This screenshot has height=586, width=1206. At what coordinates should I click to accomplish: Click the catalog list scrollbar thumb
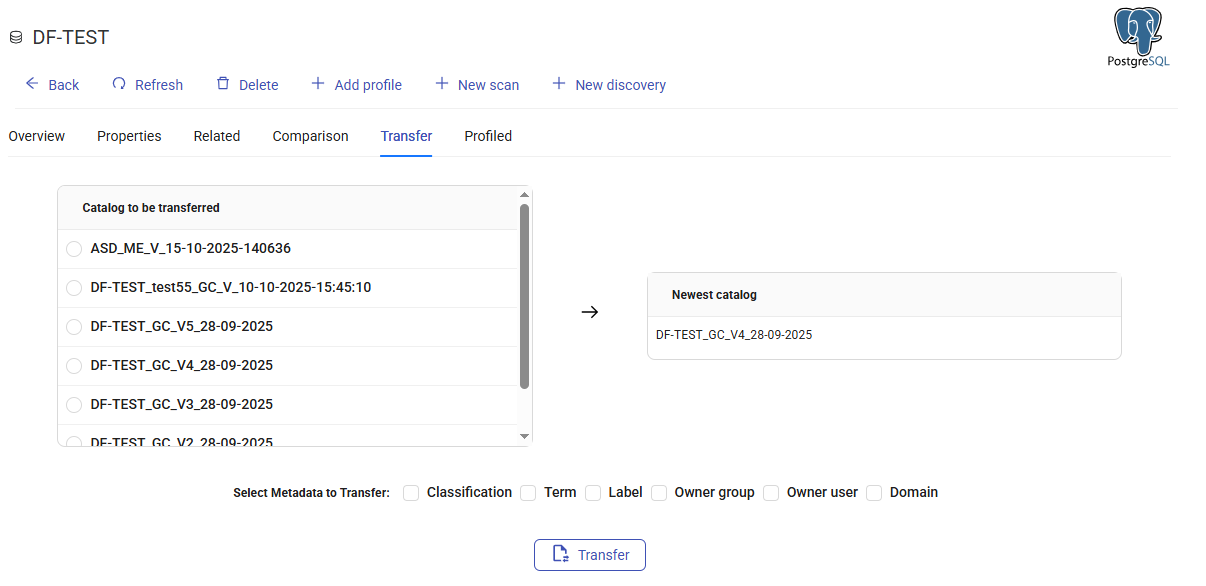[524, 296]
